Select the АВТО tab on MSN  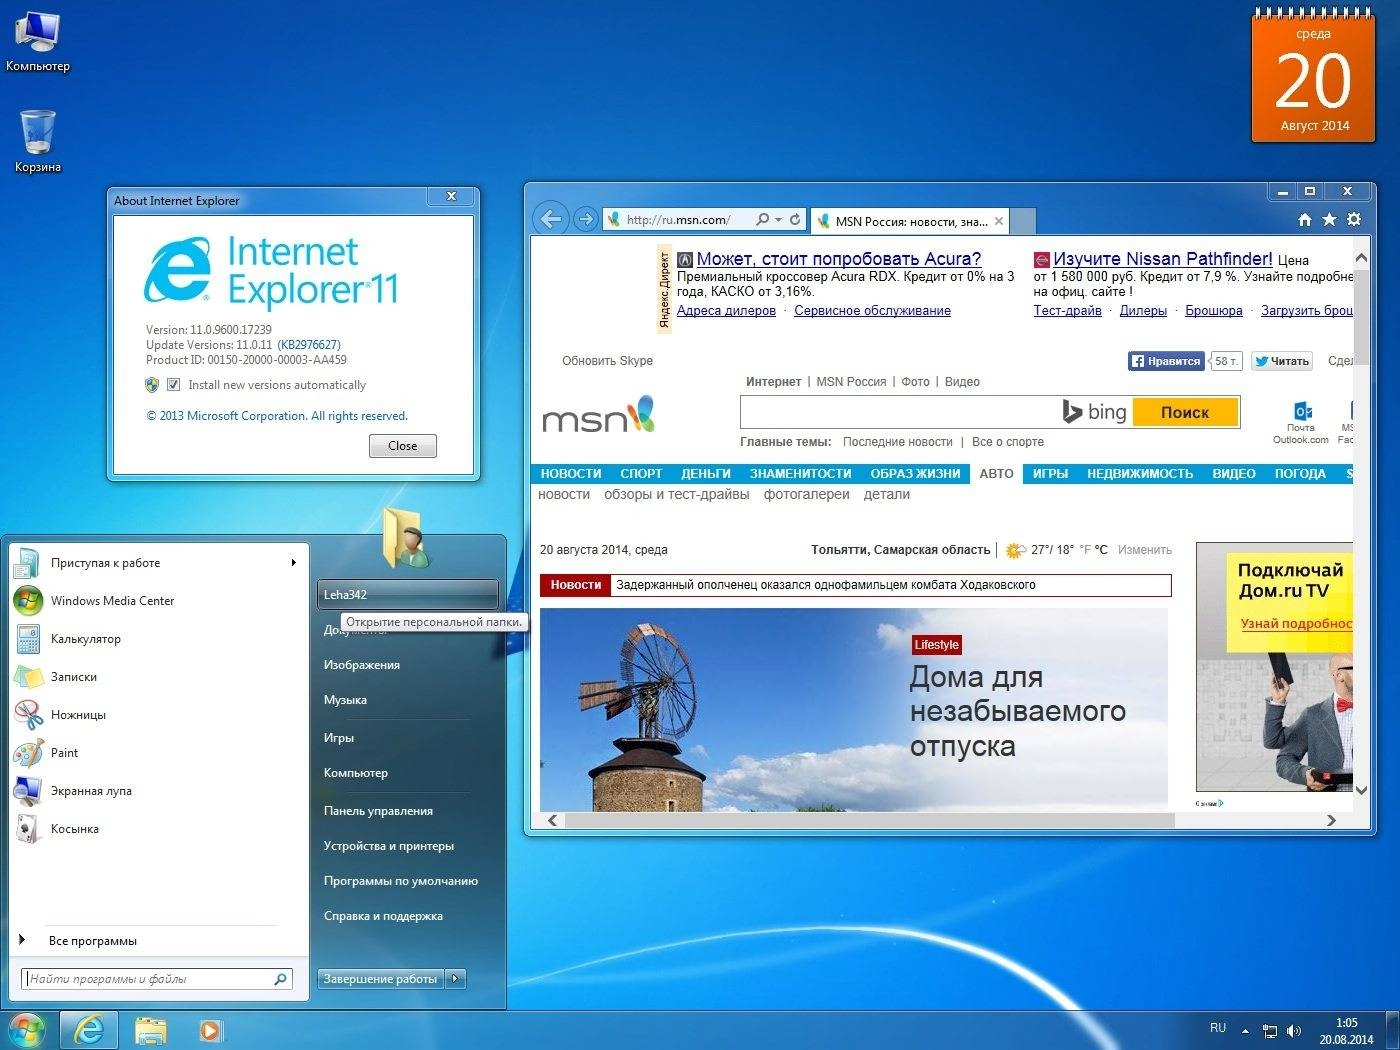coord(996,474)
